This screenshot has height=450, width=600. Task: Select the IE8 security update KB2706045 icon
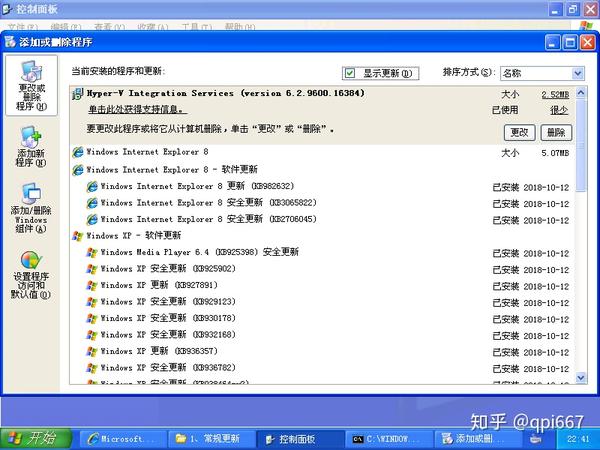92,219
